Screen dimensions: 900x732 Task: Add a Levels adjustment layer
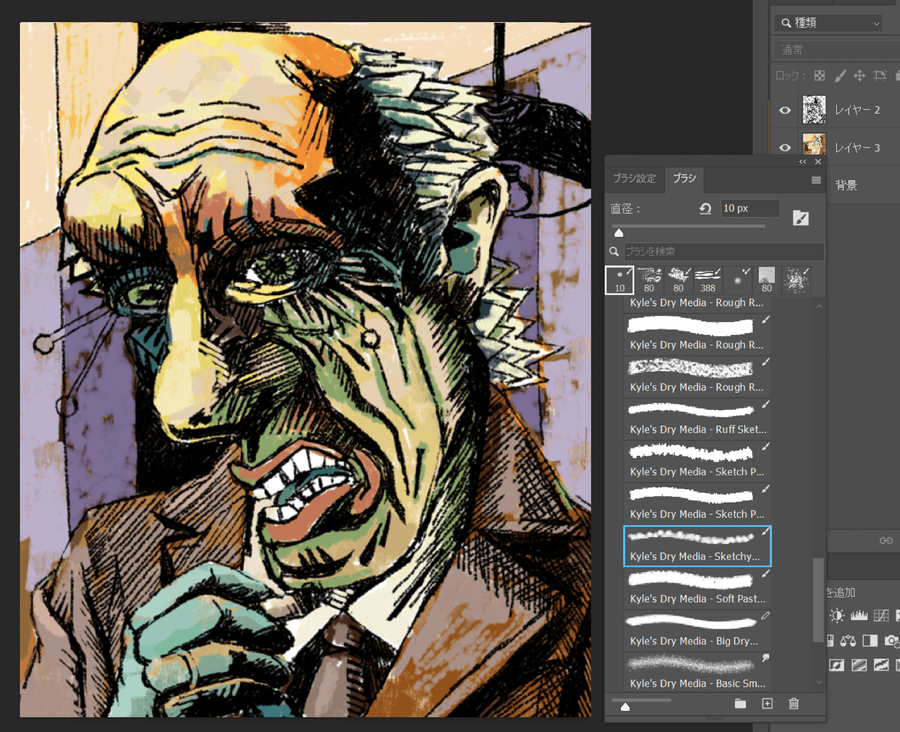(x=859, y=616)
